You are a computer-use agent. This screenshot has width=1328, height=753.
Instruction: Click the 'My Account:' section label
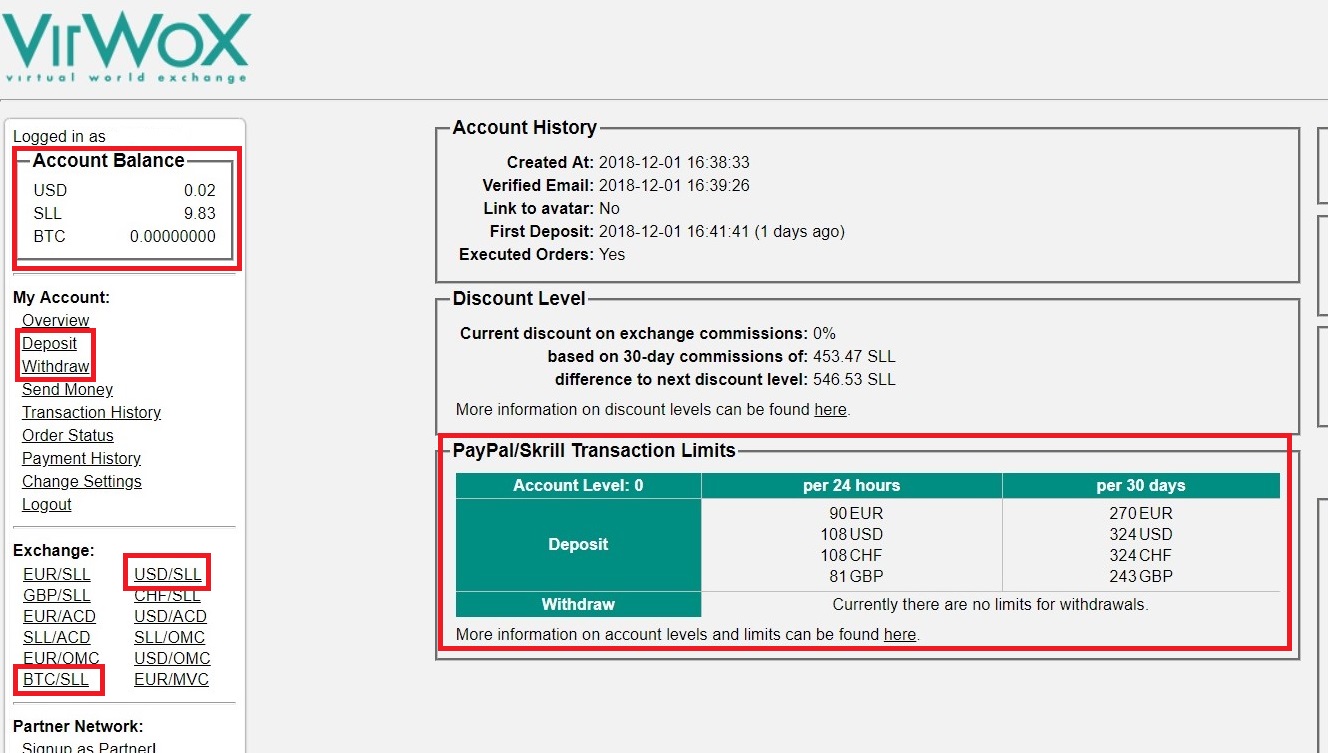pos(61,298)
